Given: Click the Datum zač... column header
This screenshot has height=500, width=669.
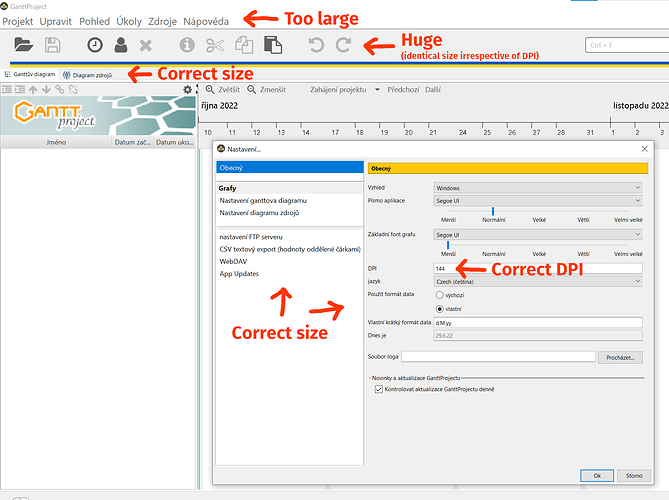Looking at the screenshot, I should pyautogui.click(x=132, y=142).
